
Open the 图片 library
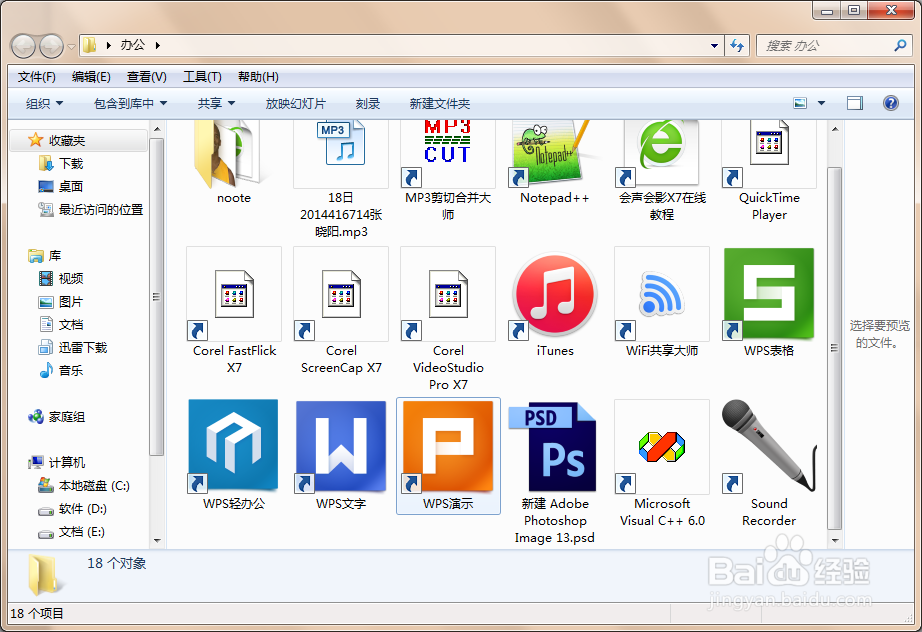click(x=71, y=302)
